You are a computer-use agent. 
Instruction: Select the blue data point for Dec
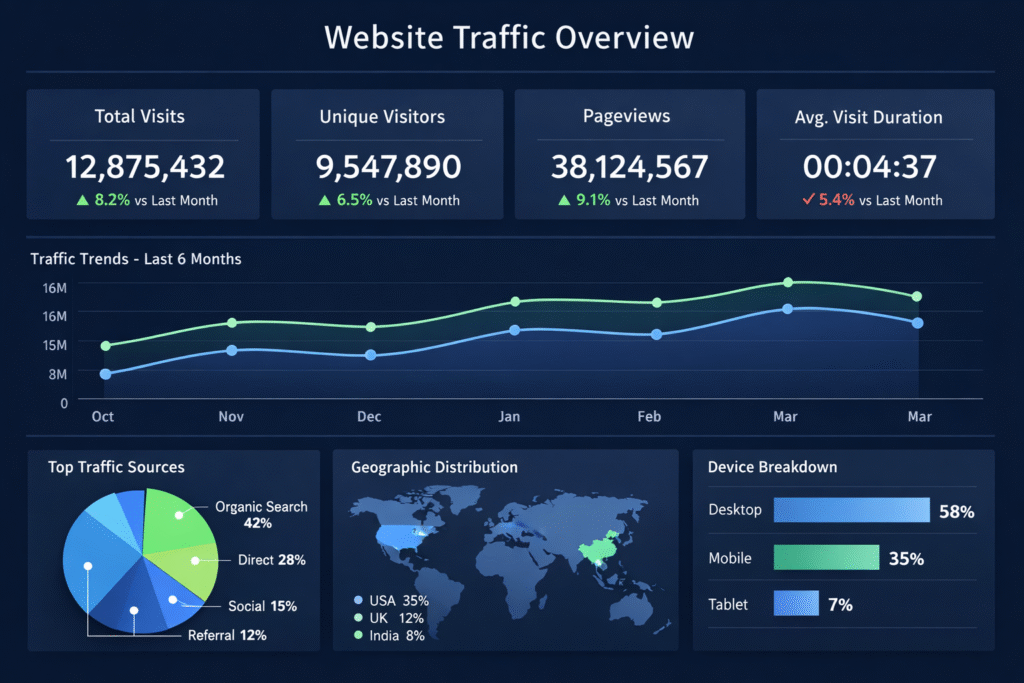click(x=370, y=355)
